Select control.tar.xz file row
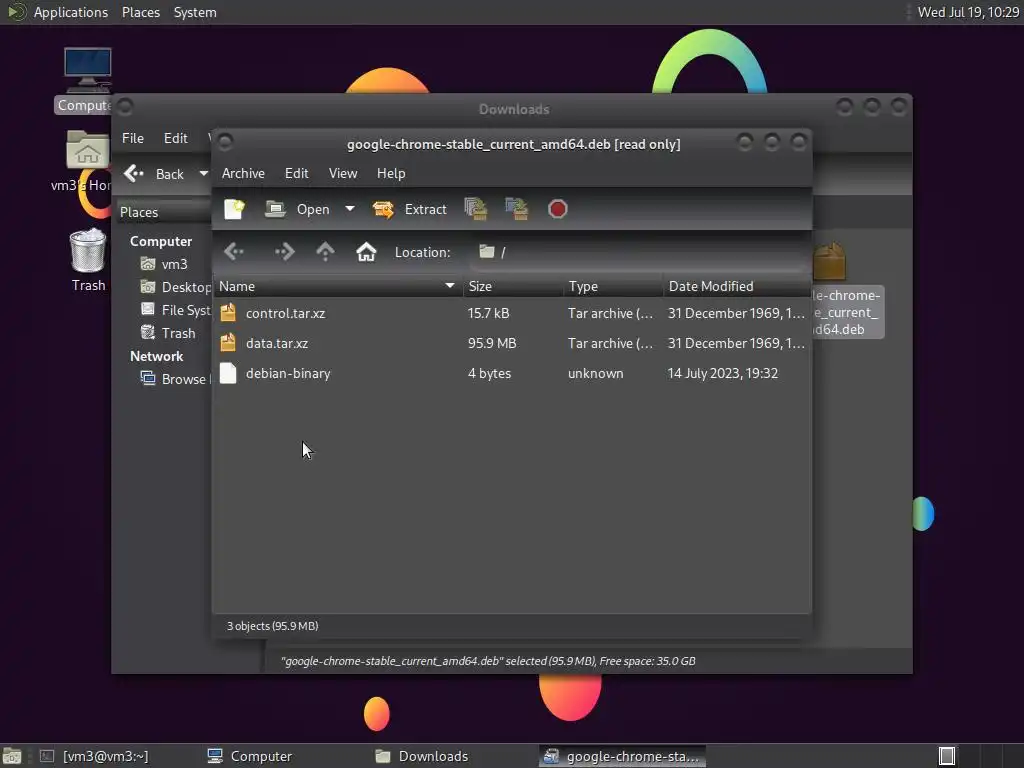Viewport: 1024px width, 768px height. click(512, 313)
